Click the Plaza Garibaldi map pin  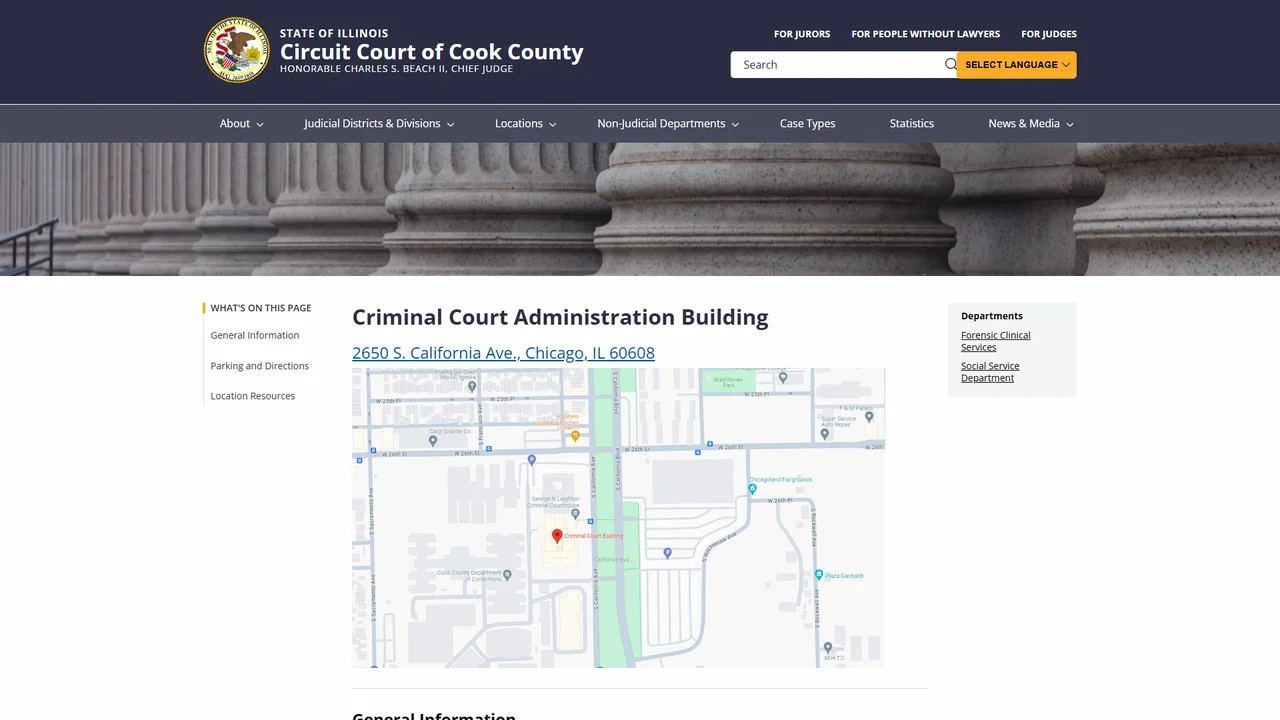[818, 575]
